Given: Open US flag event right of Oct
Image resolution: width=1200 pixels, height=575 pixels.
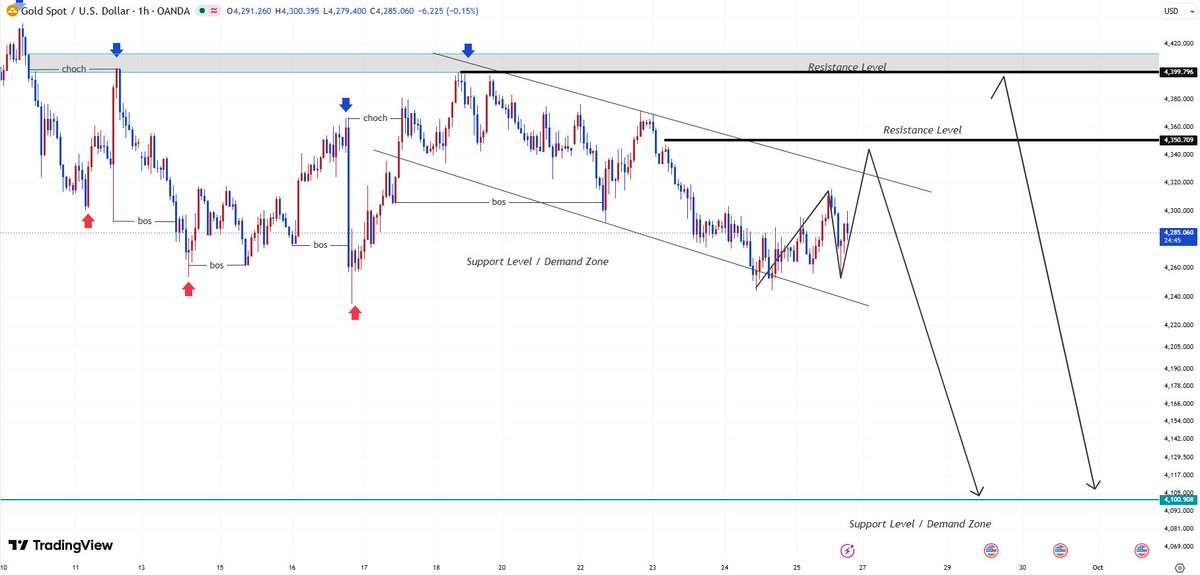Looking at the screenshot, I should (1141, 550).
